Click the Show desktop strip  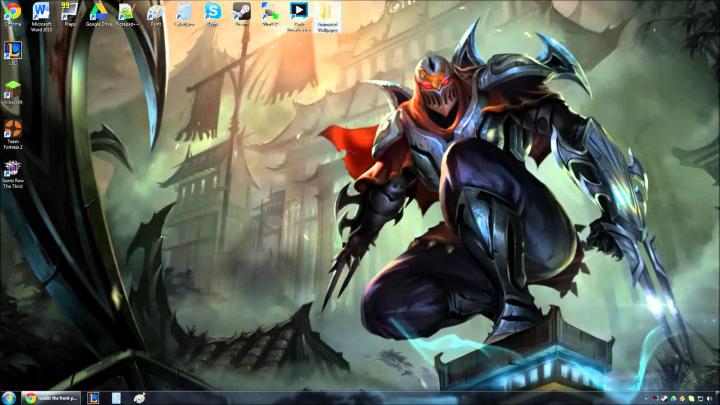tap(718, 398)
